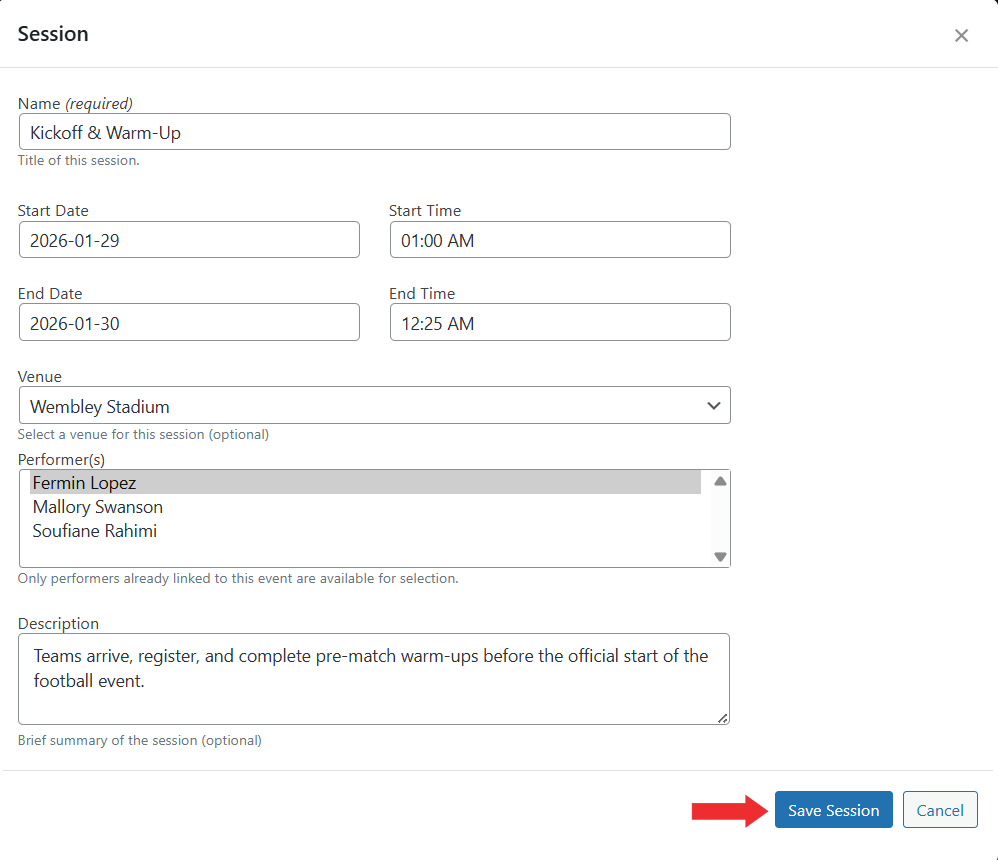The width and height of the screenshot is (998, 860).
Task: Click the Description label text
Action: tap(58, 623)
